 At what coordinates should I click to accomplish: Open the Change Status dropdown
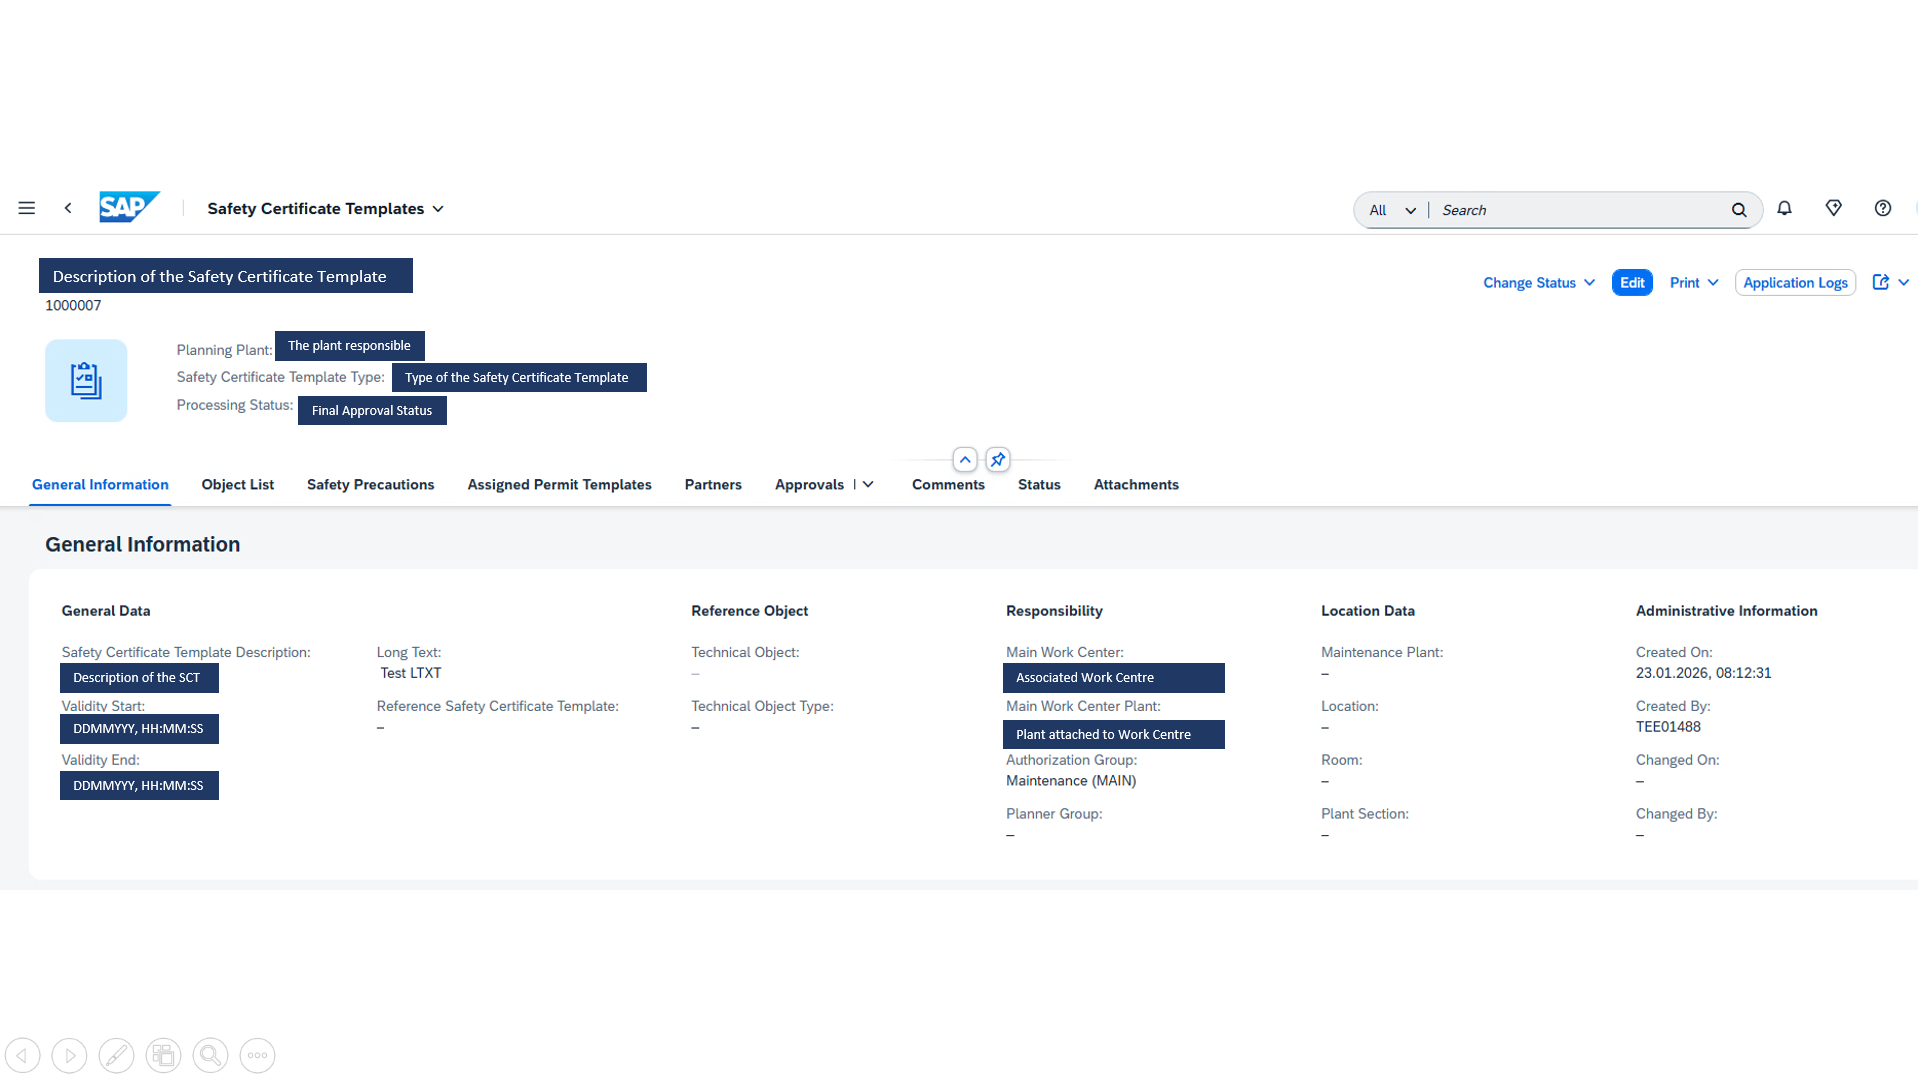(1538, 283)
